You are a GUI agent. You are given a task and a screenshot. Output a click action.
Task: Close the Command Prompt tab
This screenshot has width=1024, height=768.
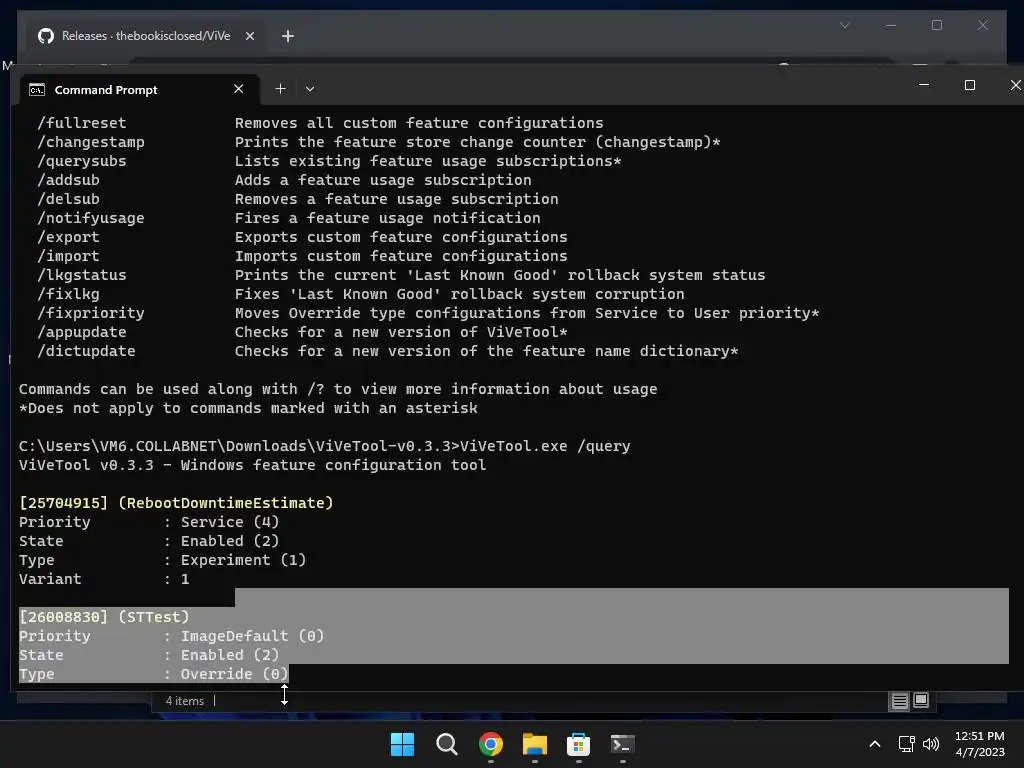click(238, 89)
